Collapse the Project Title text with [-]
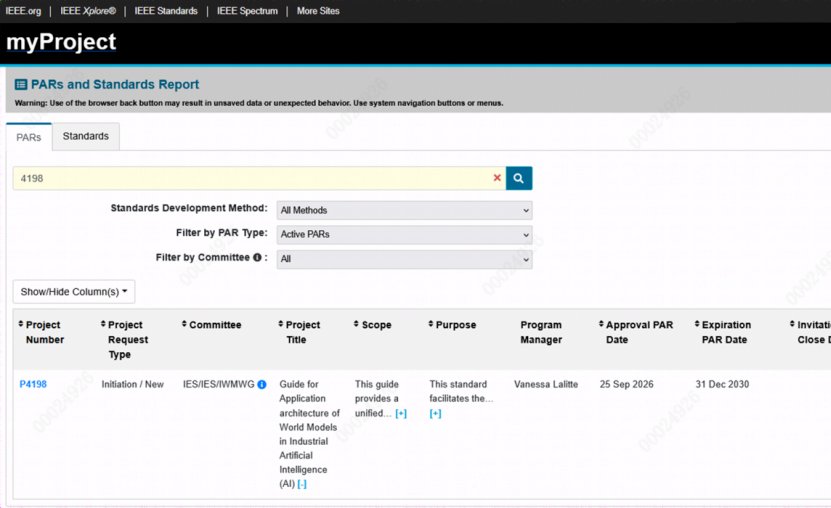 [x=302, y=484]
